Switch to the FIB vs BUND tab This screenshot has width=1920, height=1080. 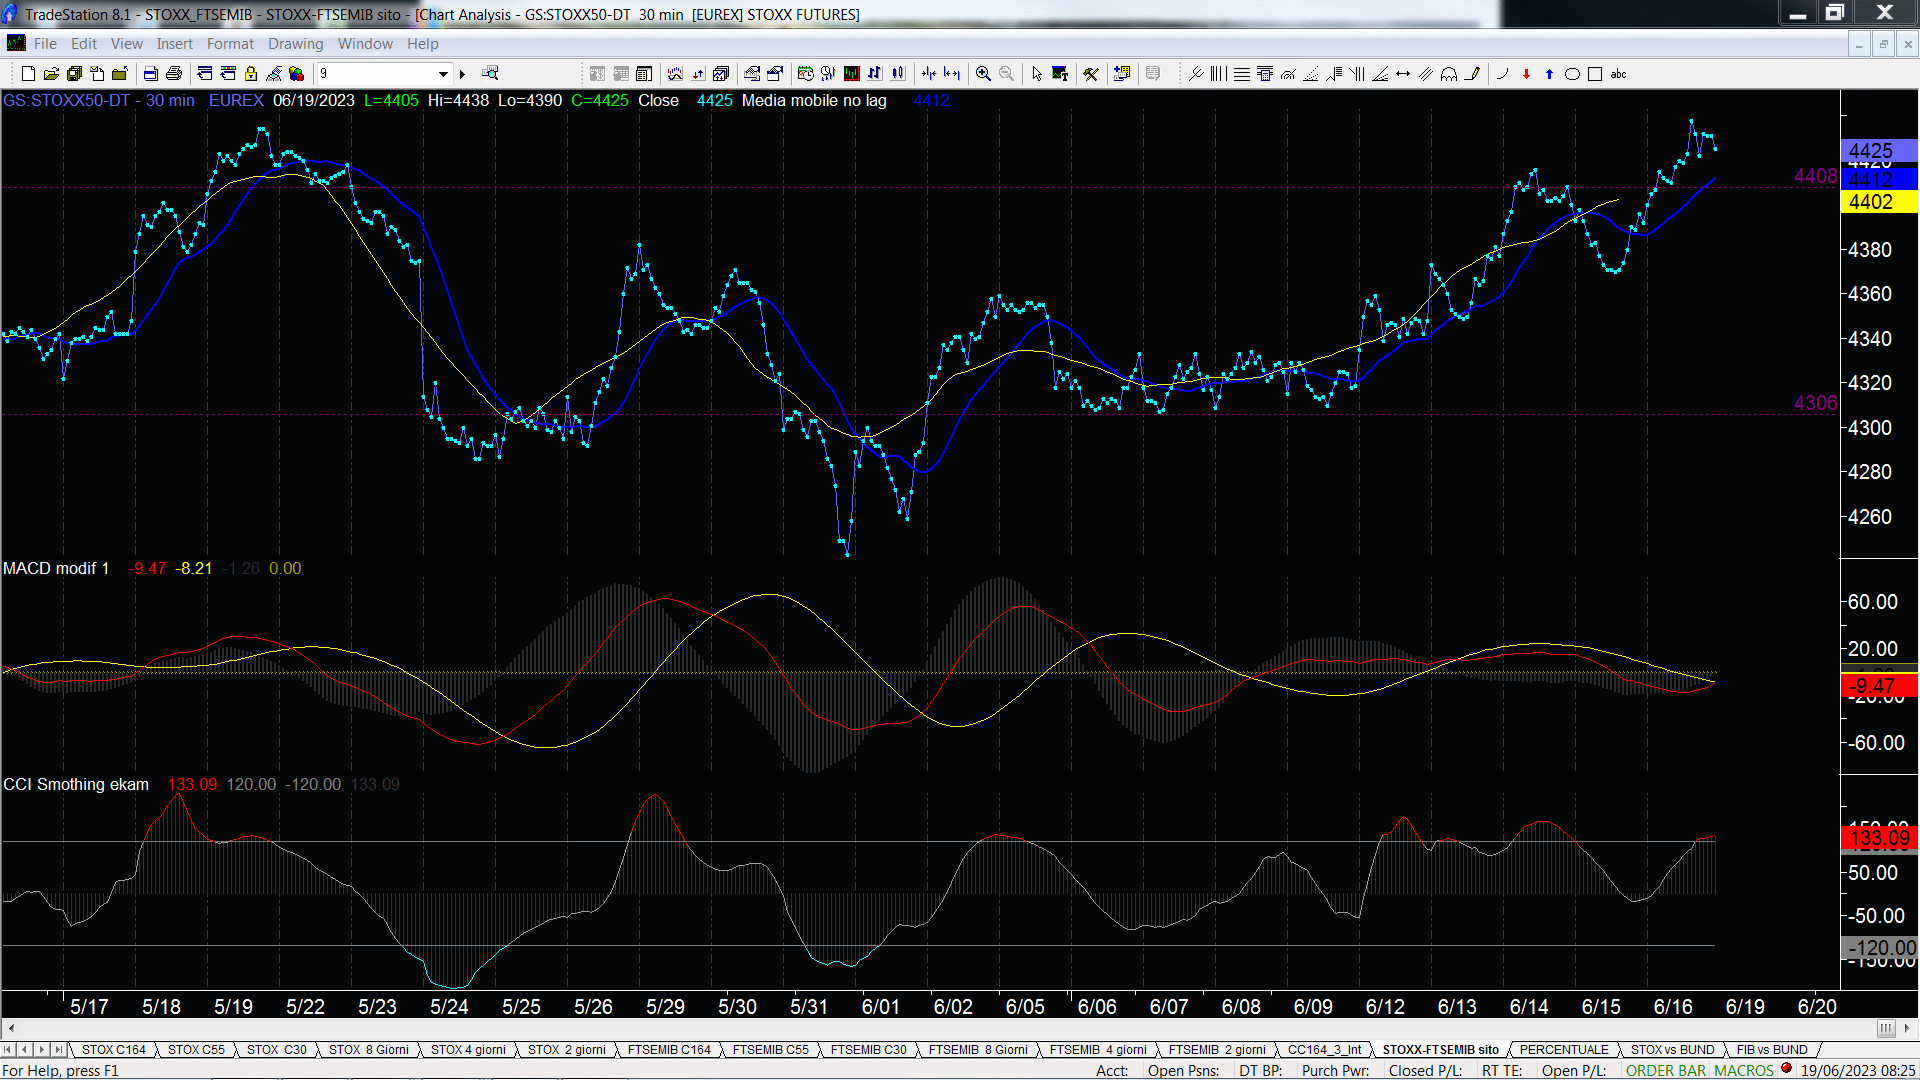pyautogui.click(x=1772, y=1050)
